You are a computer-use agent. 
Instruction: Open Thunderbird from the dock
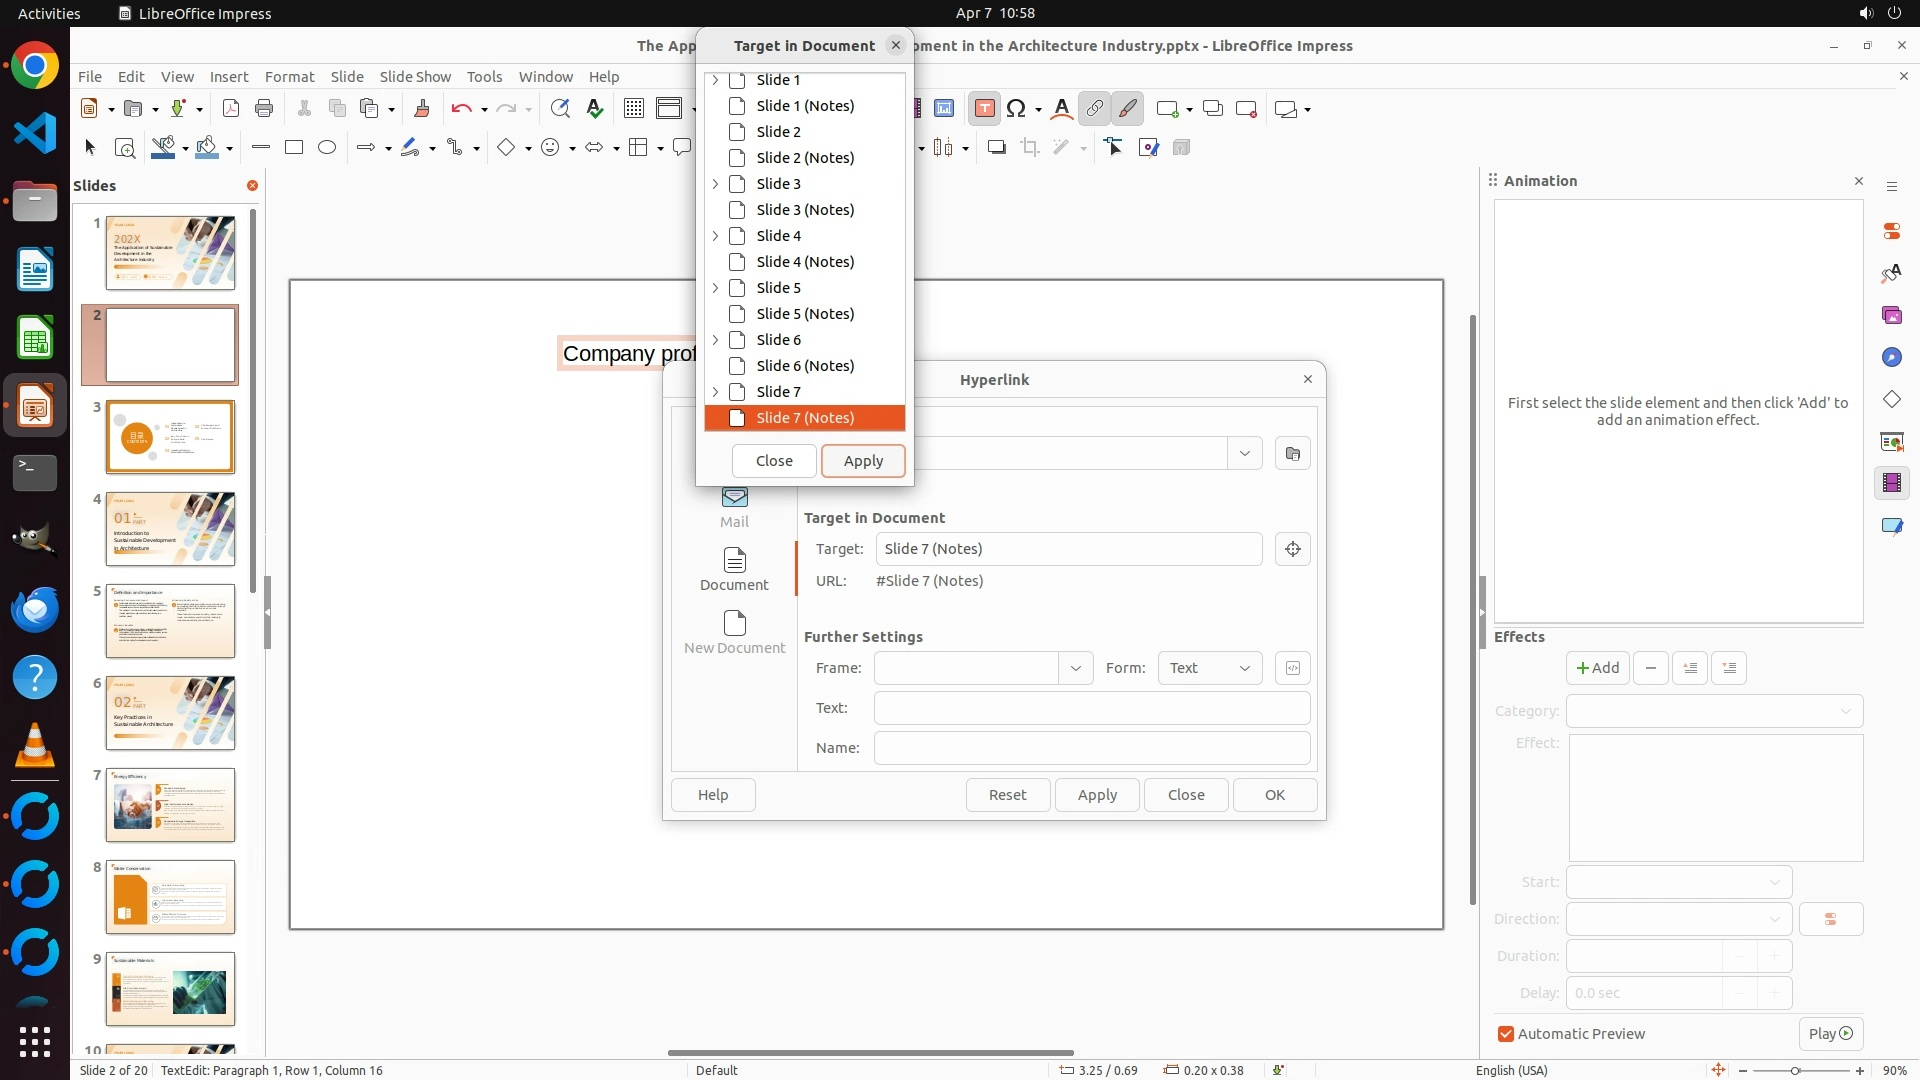(x=35, y=609)
